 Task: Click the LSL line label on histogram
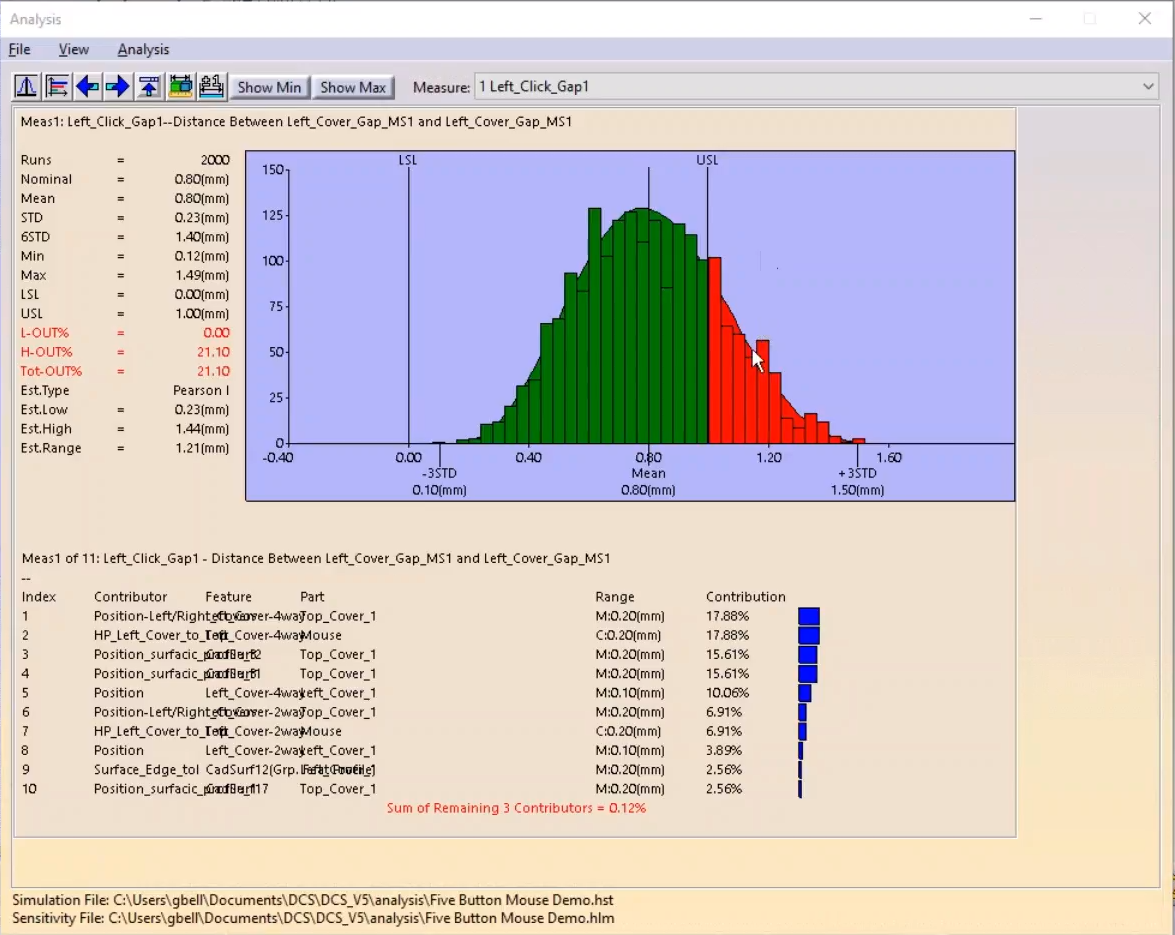click(x=408, y=160)
